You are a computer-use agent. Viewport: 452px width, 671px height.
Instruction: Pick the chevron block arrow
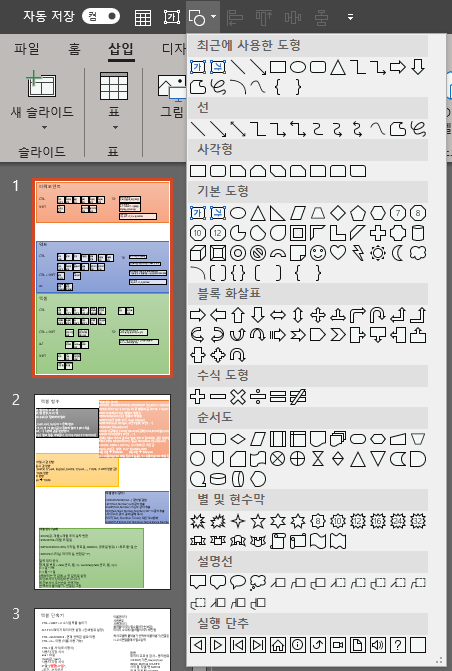(338, 335)
